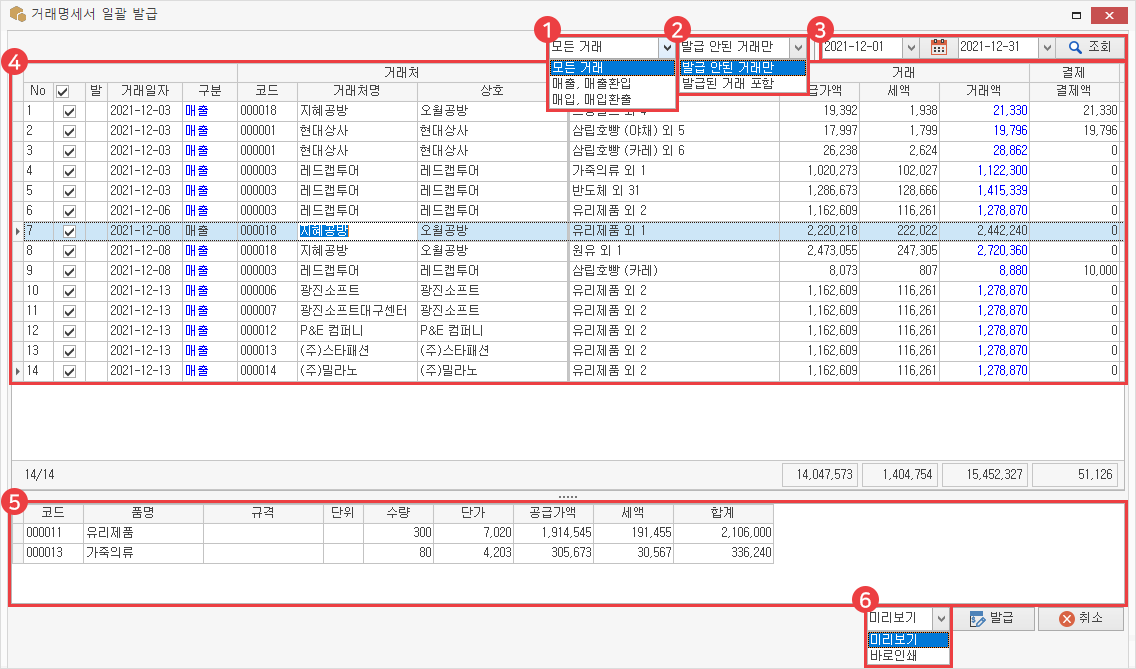Click the 발급 issue button
The image size is (1136, 669).
pos(992,618)
